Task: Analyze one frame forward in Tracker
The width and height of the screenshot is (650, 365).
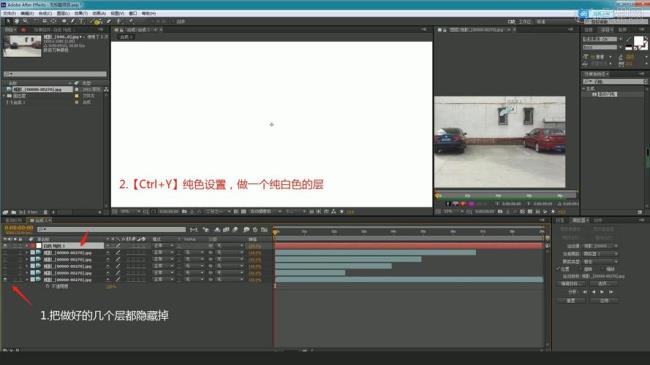Action: pos(611,292)
